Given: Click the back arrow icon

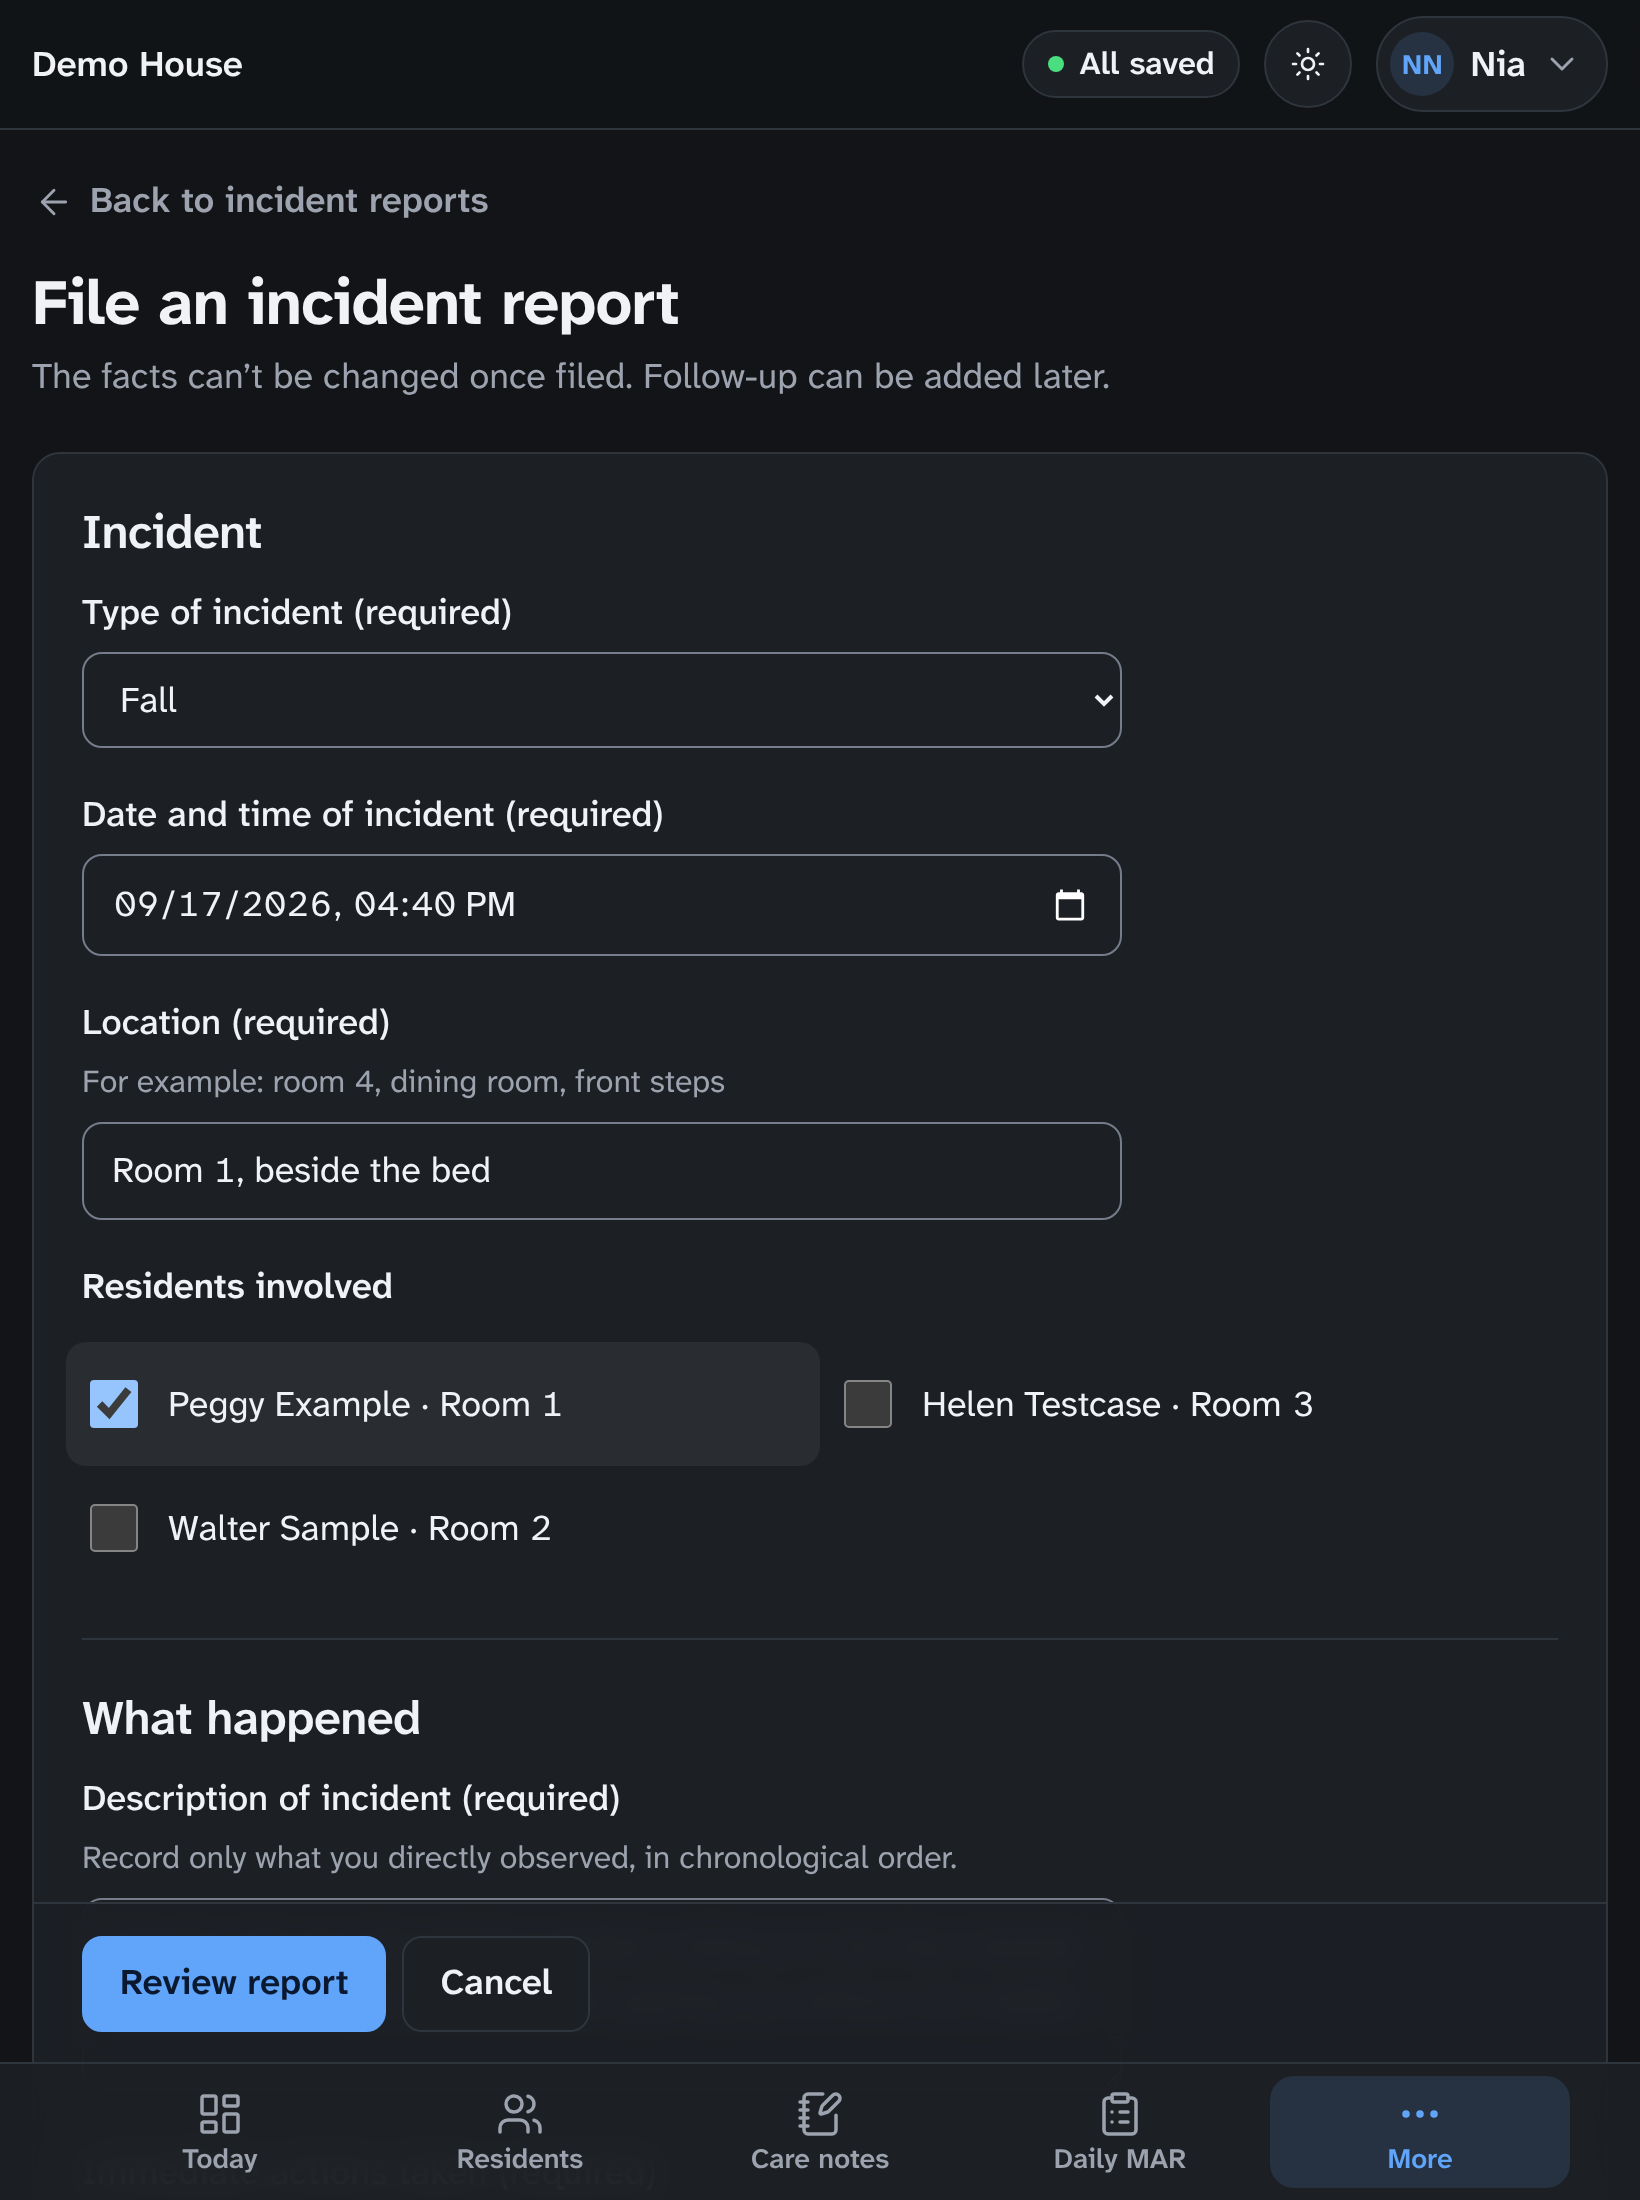Looking at the screenshot, I should (53, 201).
